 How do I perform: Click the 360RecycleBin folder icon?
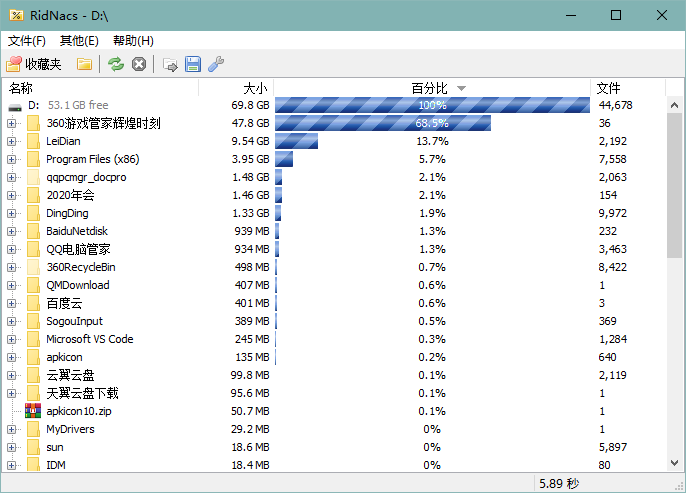click(x=33, y=267)
